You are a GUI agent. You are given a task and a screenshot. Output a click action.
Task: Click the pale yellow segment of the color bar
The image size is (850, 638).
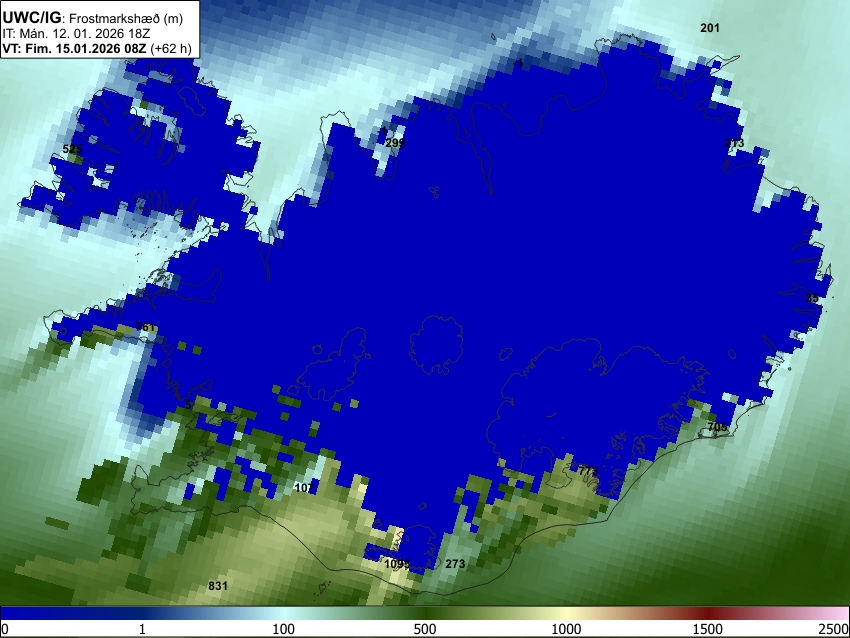click(x=566, y=613)
